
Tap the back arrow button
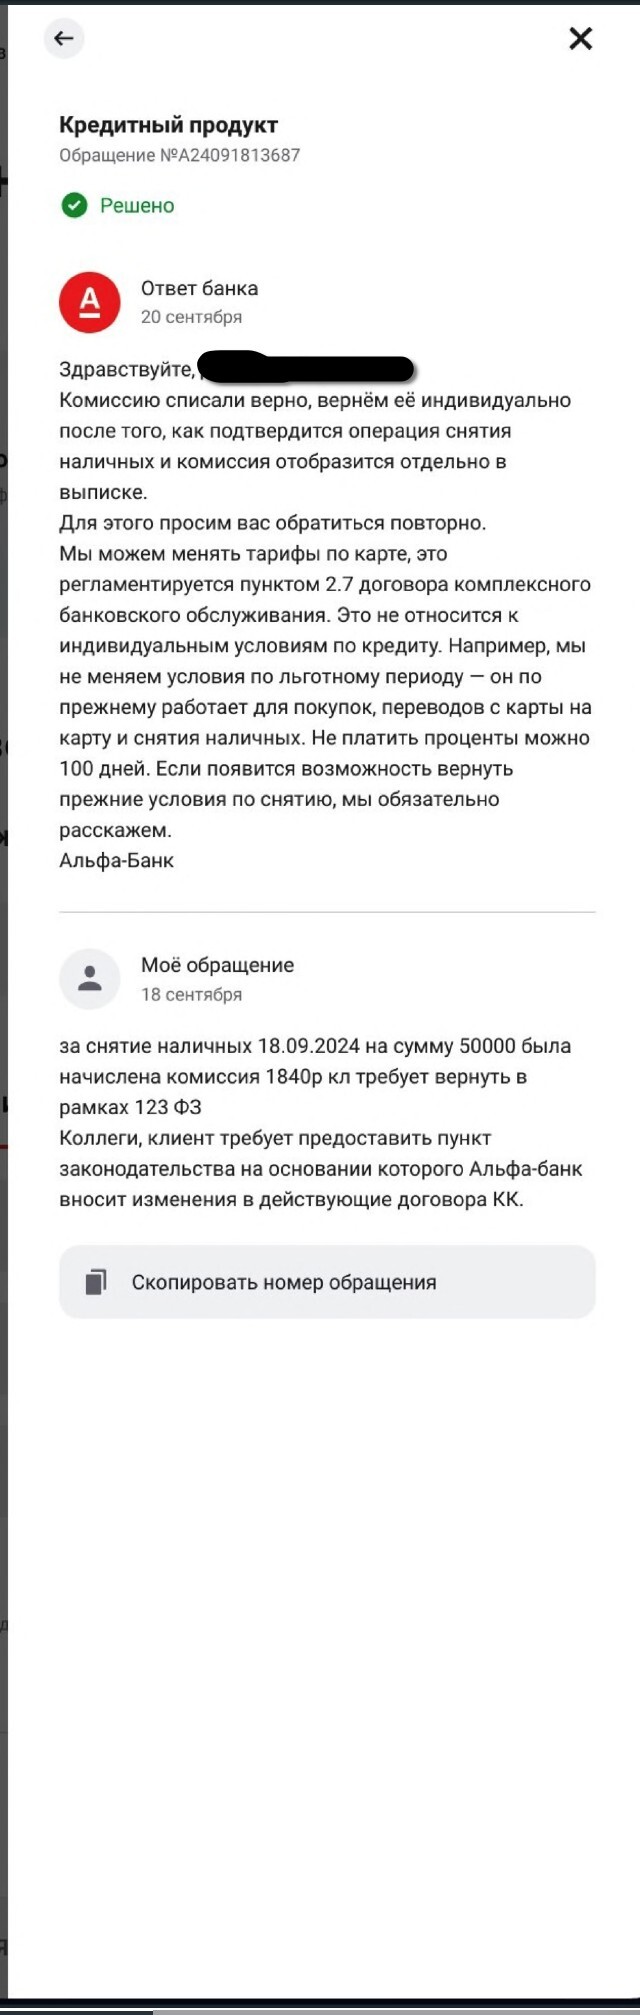coord(64,39)
